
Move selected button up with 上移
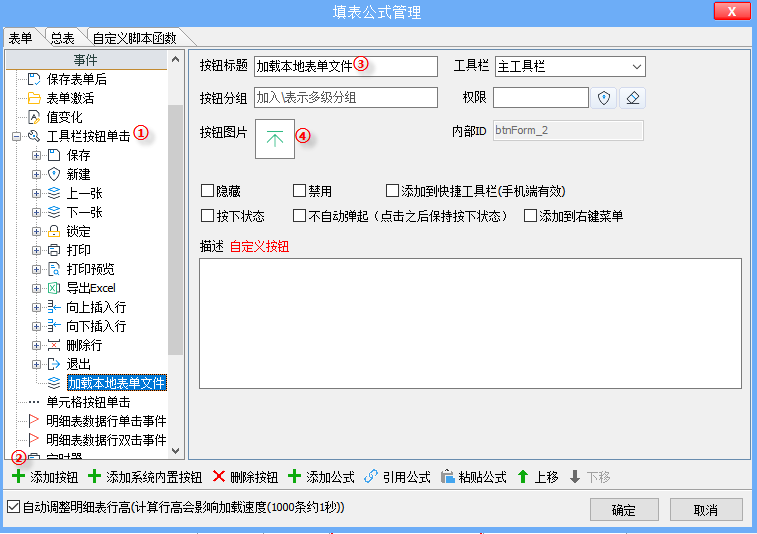537,477
